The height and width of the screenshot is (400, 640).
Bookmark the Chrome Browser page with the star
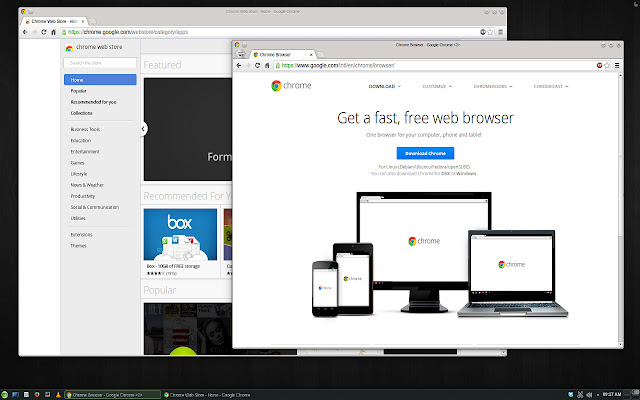tap(607, 65)
